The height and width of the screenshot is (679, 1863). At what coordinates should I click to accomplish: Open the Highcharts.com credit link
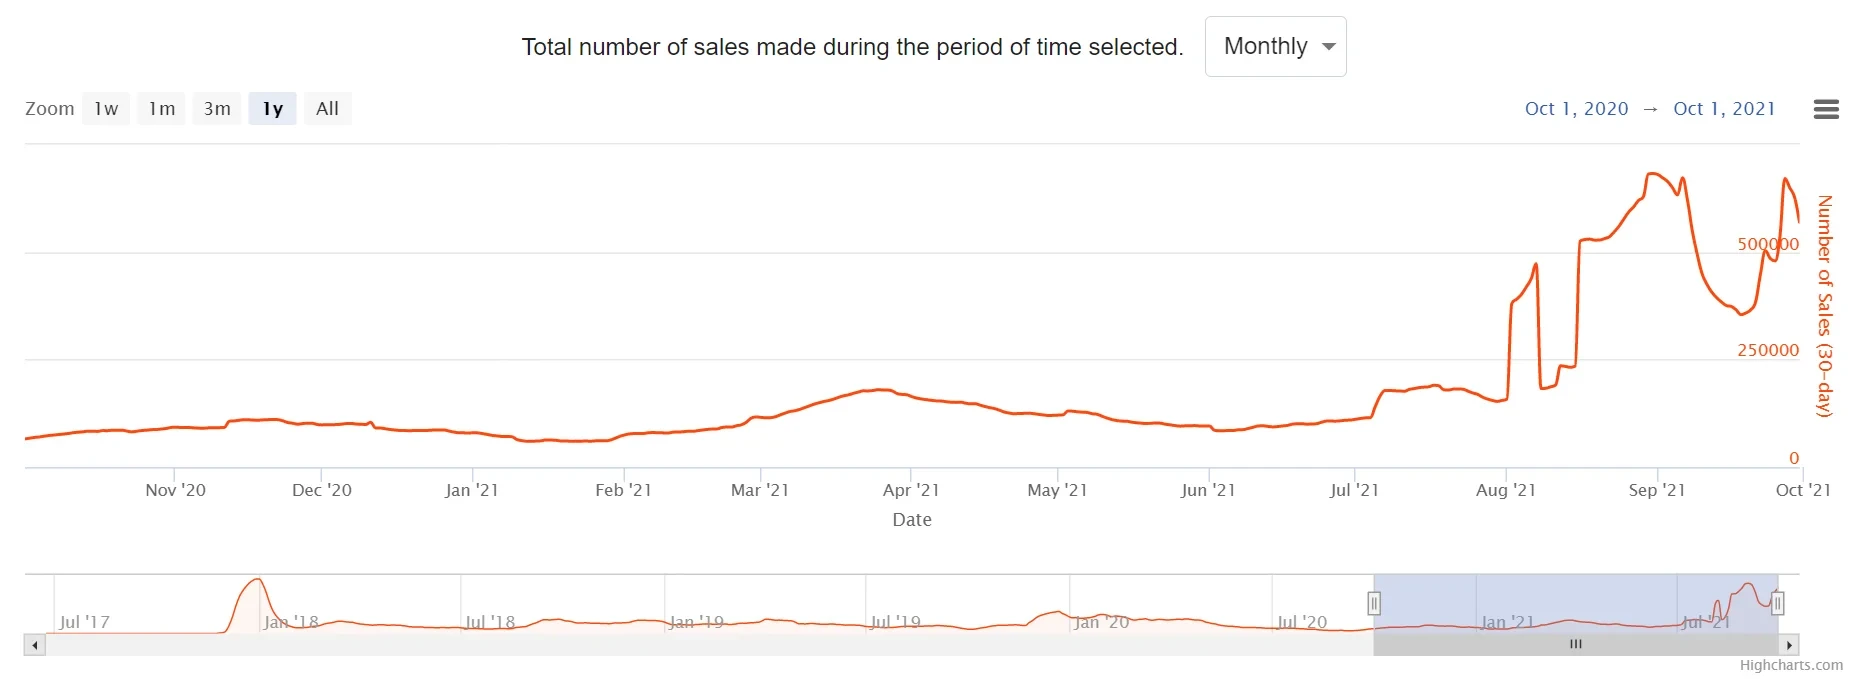[x=1790, y=666]
